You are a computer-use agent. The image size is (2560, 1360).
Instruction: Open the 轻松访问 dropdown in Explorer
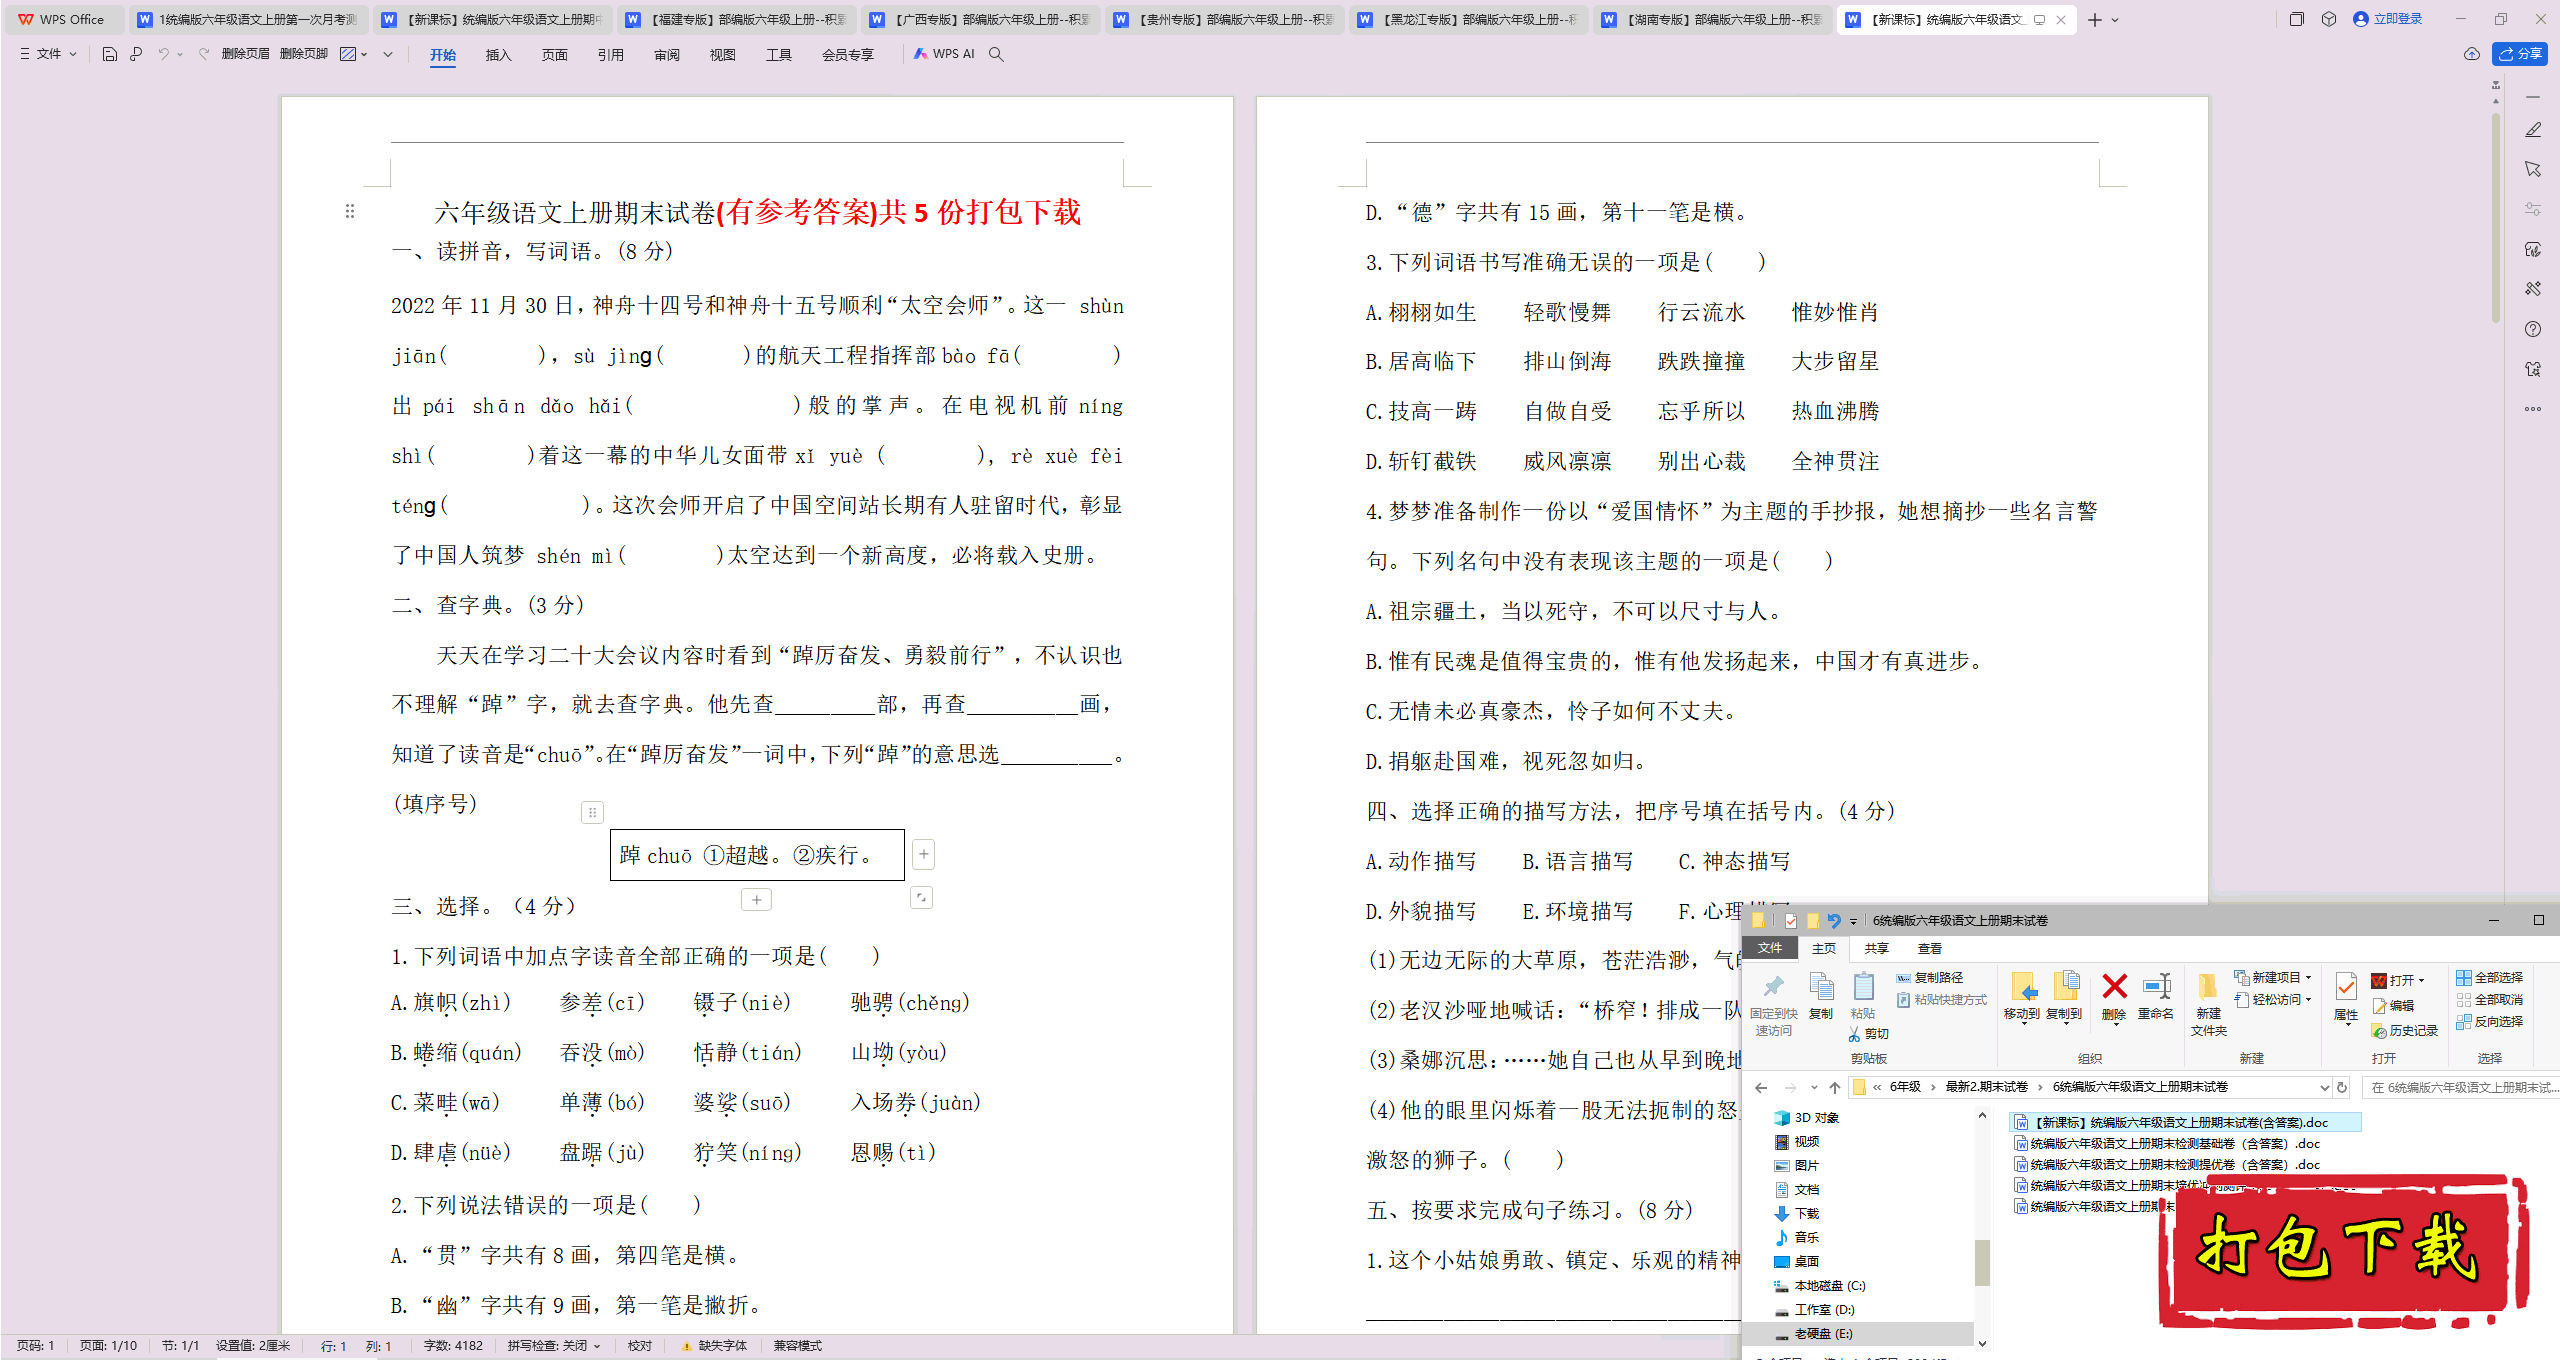coord(2274,999)
